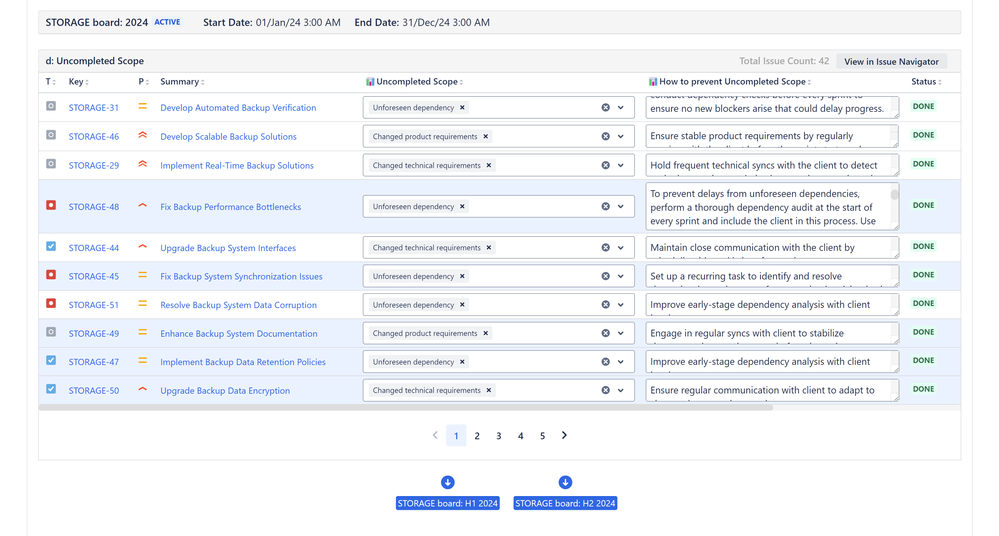Open Uncompleted Scope dropdown for STORAGE-44
999x536 pixels.
click(621, 247)
